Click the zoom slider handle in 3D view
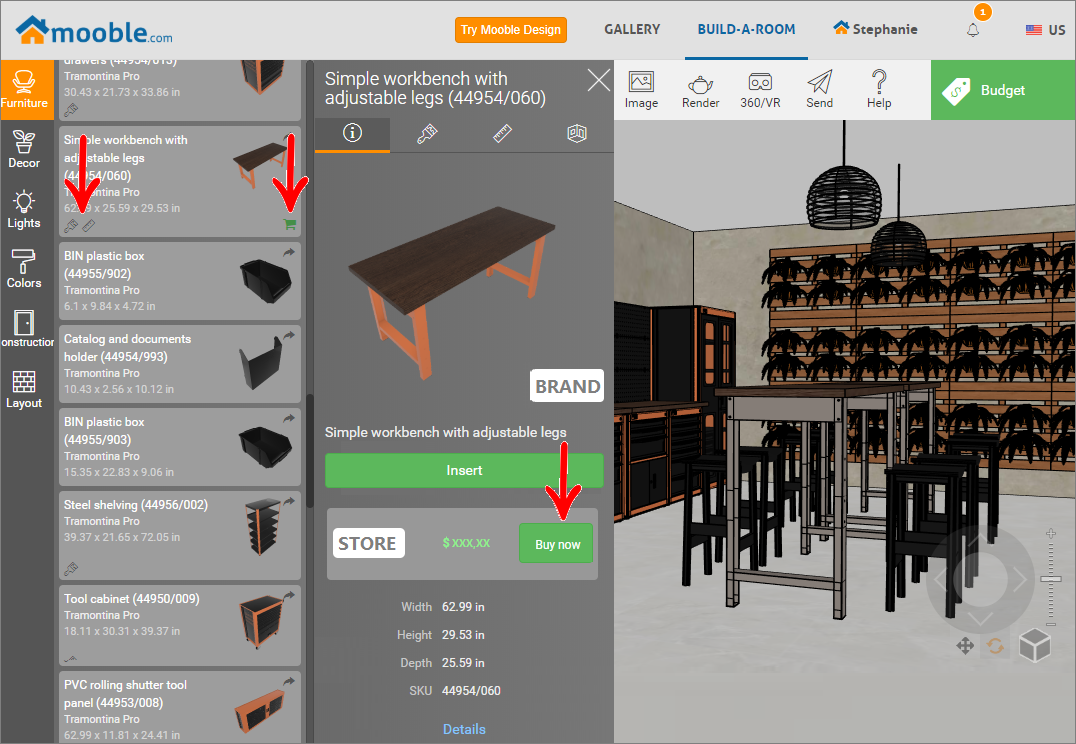 1051,579
